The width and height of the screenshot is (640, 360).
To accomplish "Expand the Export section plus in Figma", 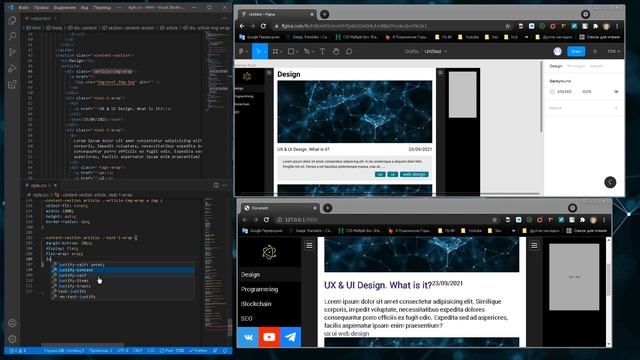I will pyautogui.click(x=616, y=108).
